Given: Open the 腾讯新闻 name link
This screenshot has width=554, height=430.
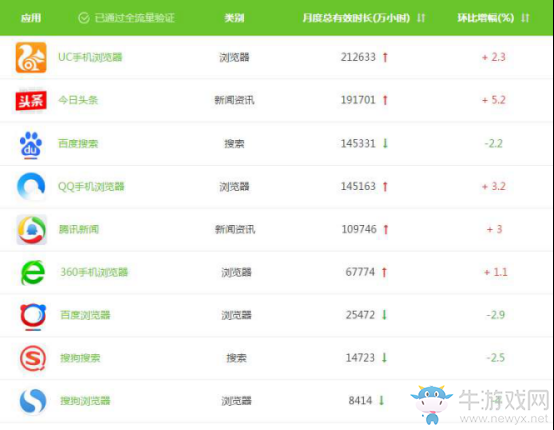Looking at the screenshot, I should [x=79, y=229].
